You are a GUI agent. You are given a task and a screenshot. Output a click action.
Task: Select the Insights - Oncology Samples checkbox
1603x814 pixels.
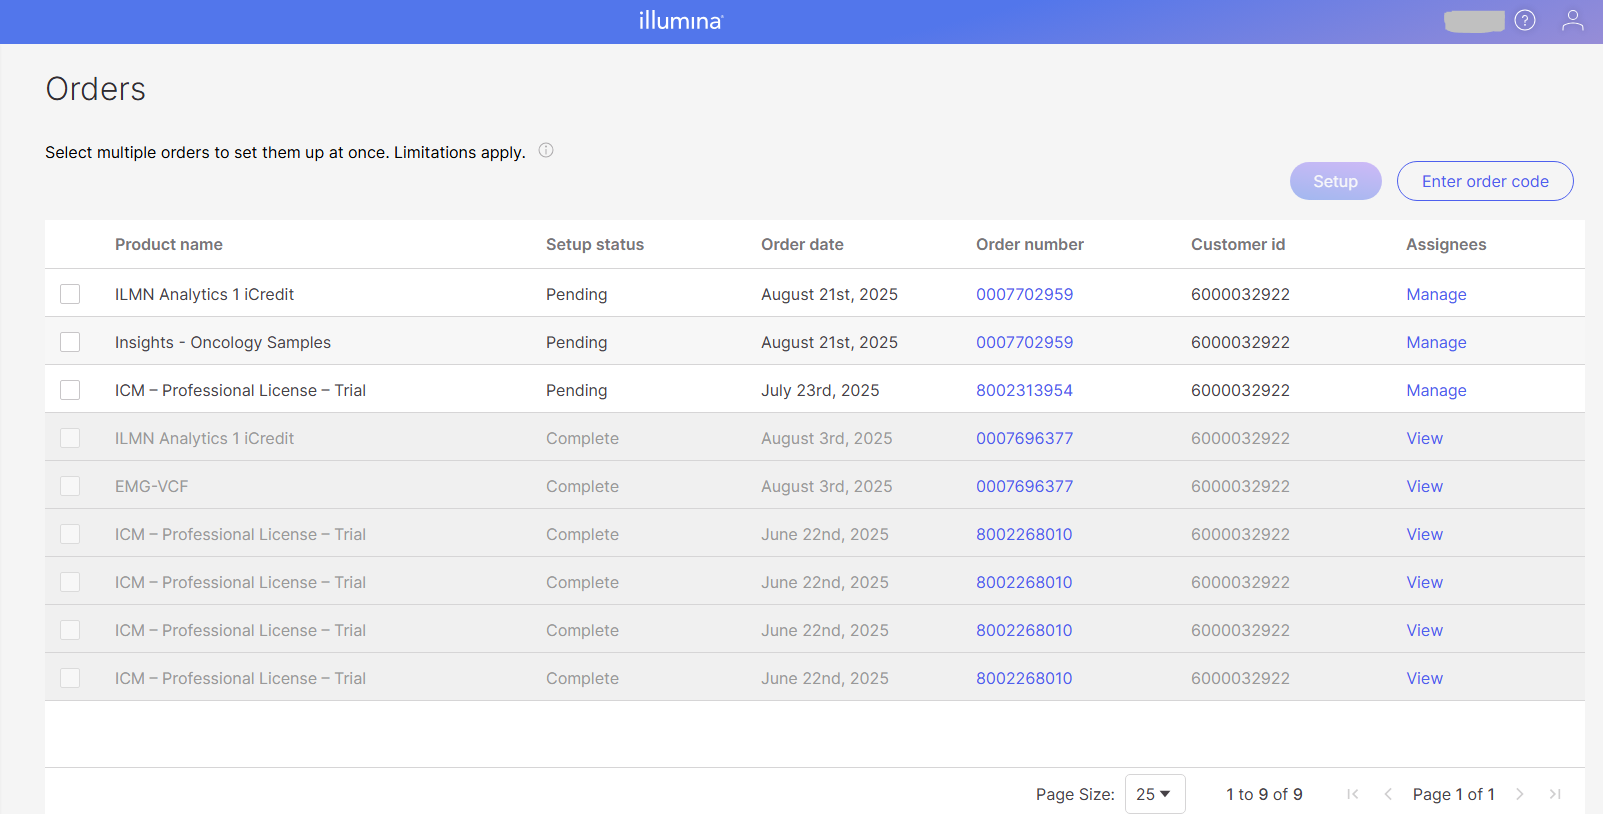(x=70, y=342)
